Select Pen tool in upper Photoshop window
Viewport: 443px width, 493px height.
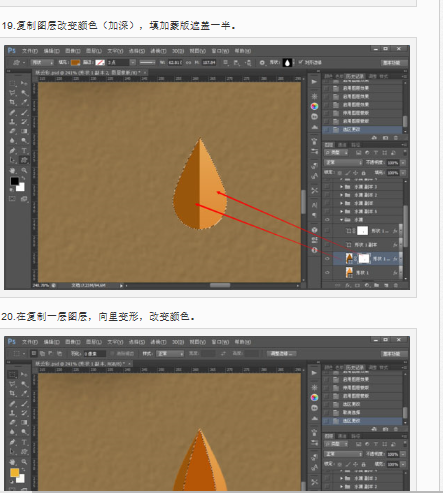point(13,151)
